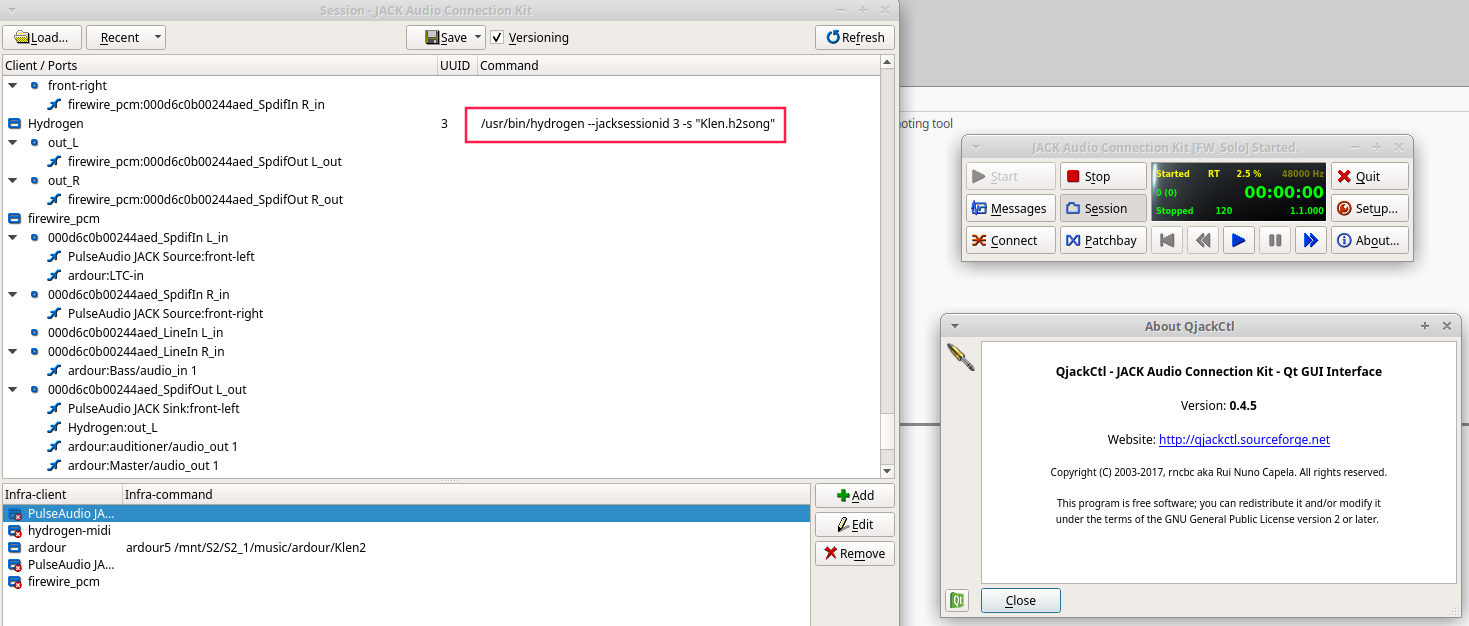This screenshot has width=1469, height=626.
Task: Click the connection icon beside ardour:LTC-in
Action: 55,275
